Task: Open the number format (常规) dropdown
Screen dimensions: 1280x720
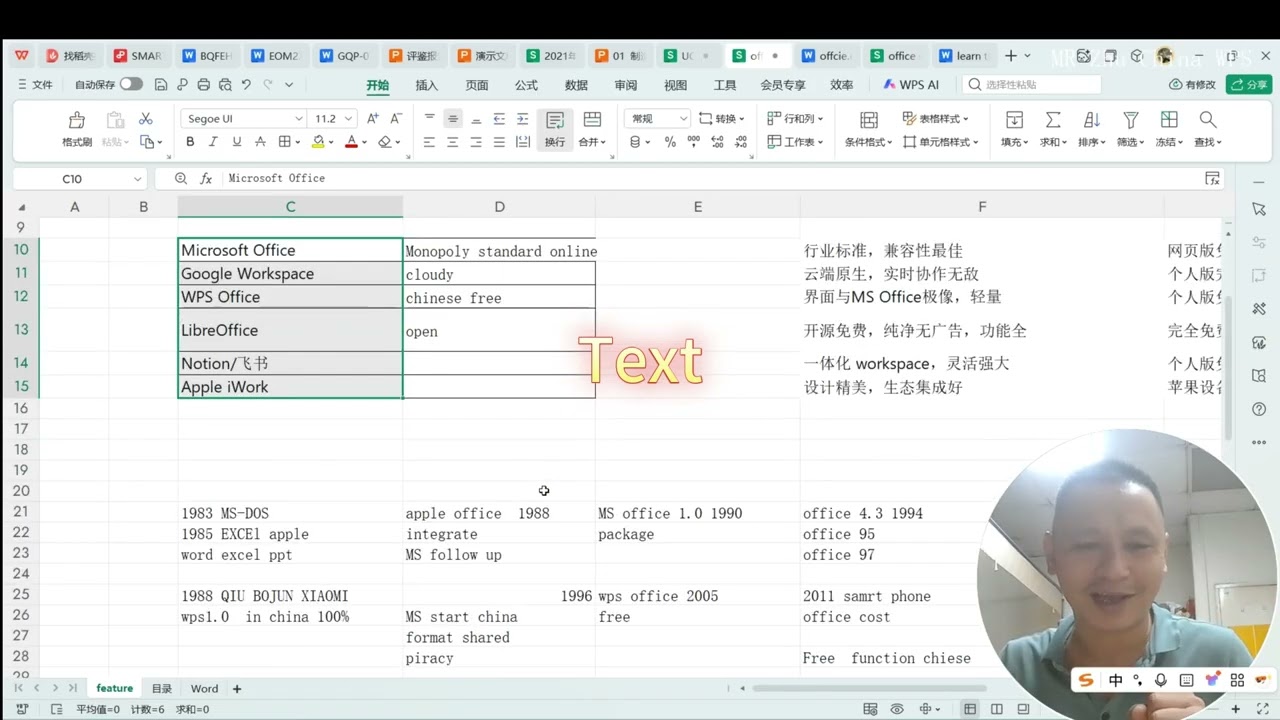Action: pos(683,118)
